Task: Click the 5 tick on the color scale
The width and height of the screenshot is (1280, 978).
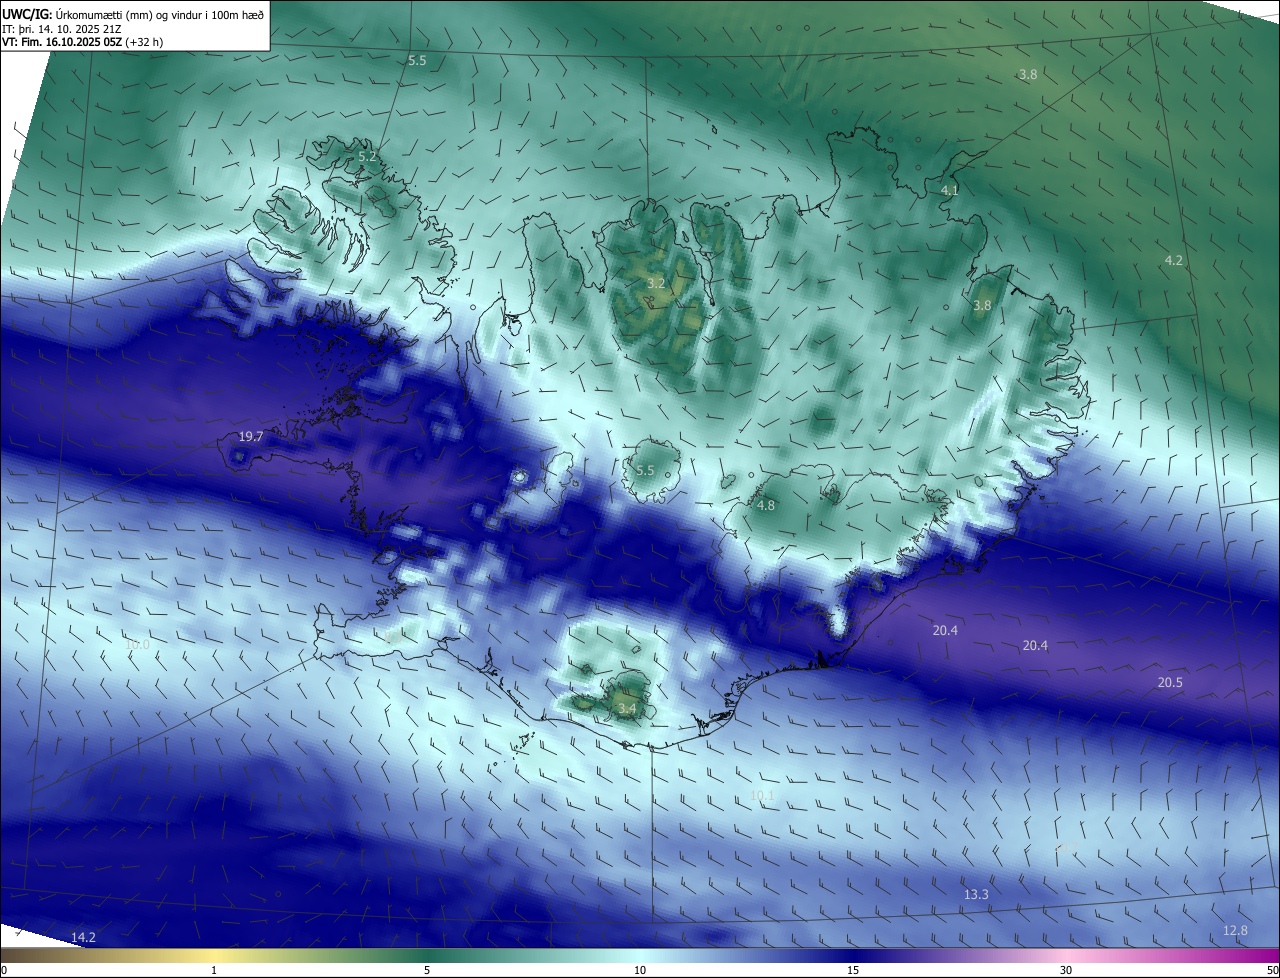Action: click(427, 970)
